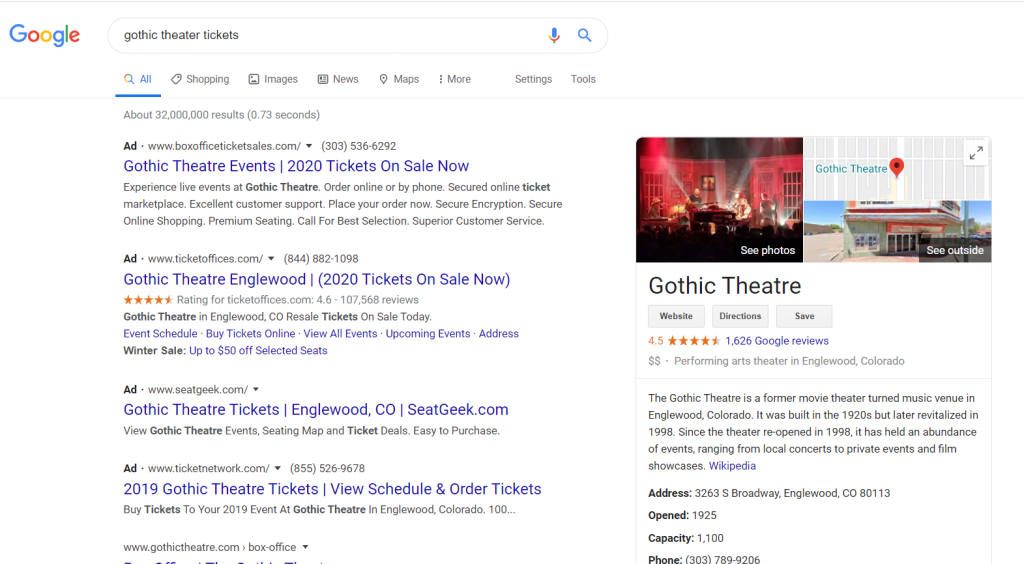The height and width of the screenshot is (564, 1024).
Task: Open the News tab
Action: coord(338,79)
